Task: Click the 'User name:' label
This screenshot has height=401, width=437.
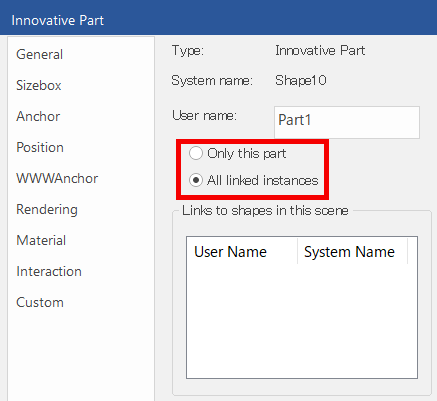Action: point(204,116)
